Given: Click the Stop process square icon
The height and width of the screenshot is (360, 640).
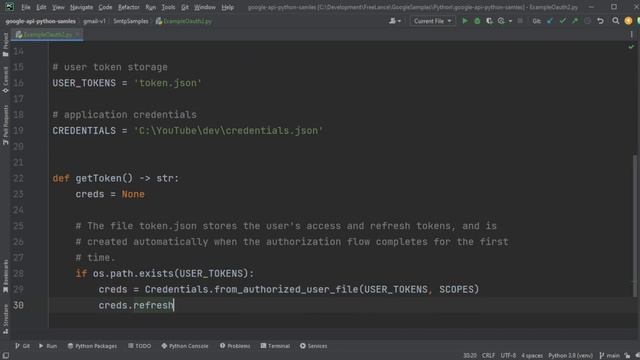Looking at the screenshot, I should click(520, 21).
